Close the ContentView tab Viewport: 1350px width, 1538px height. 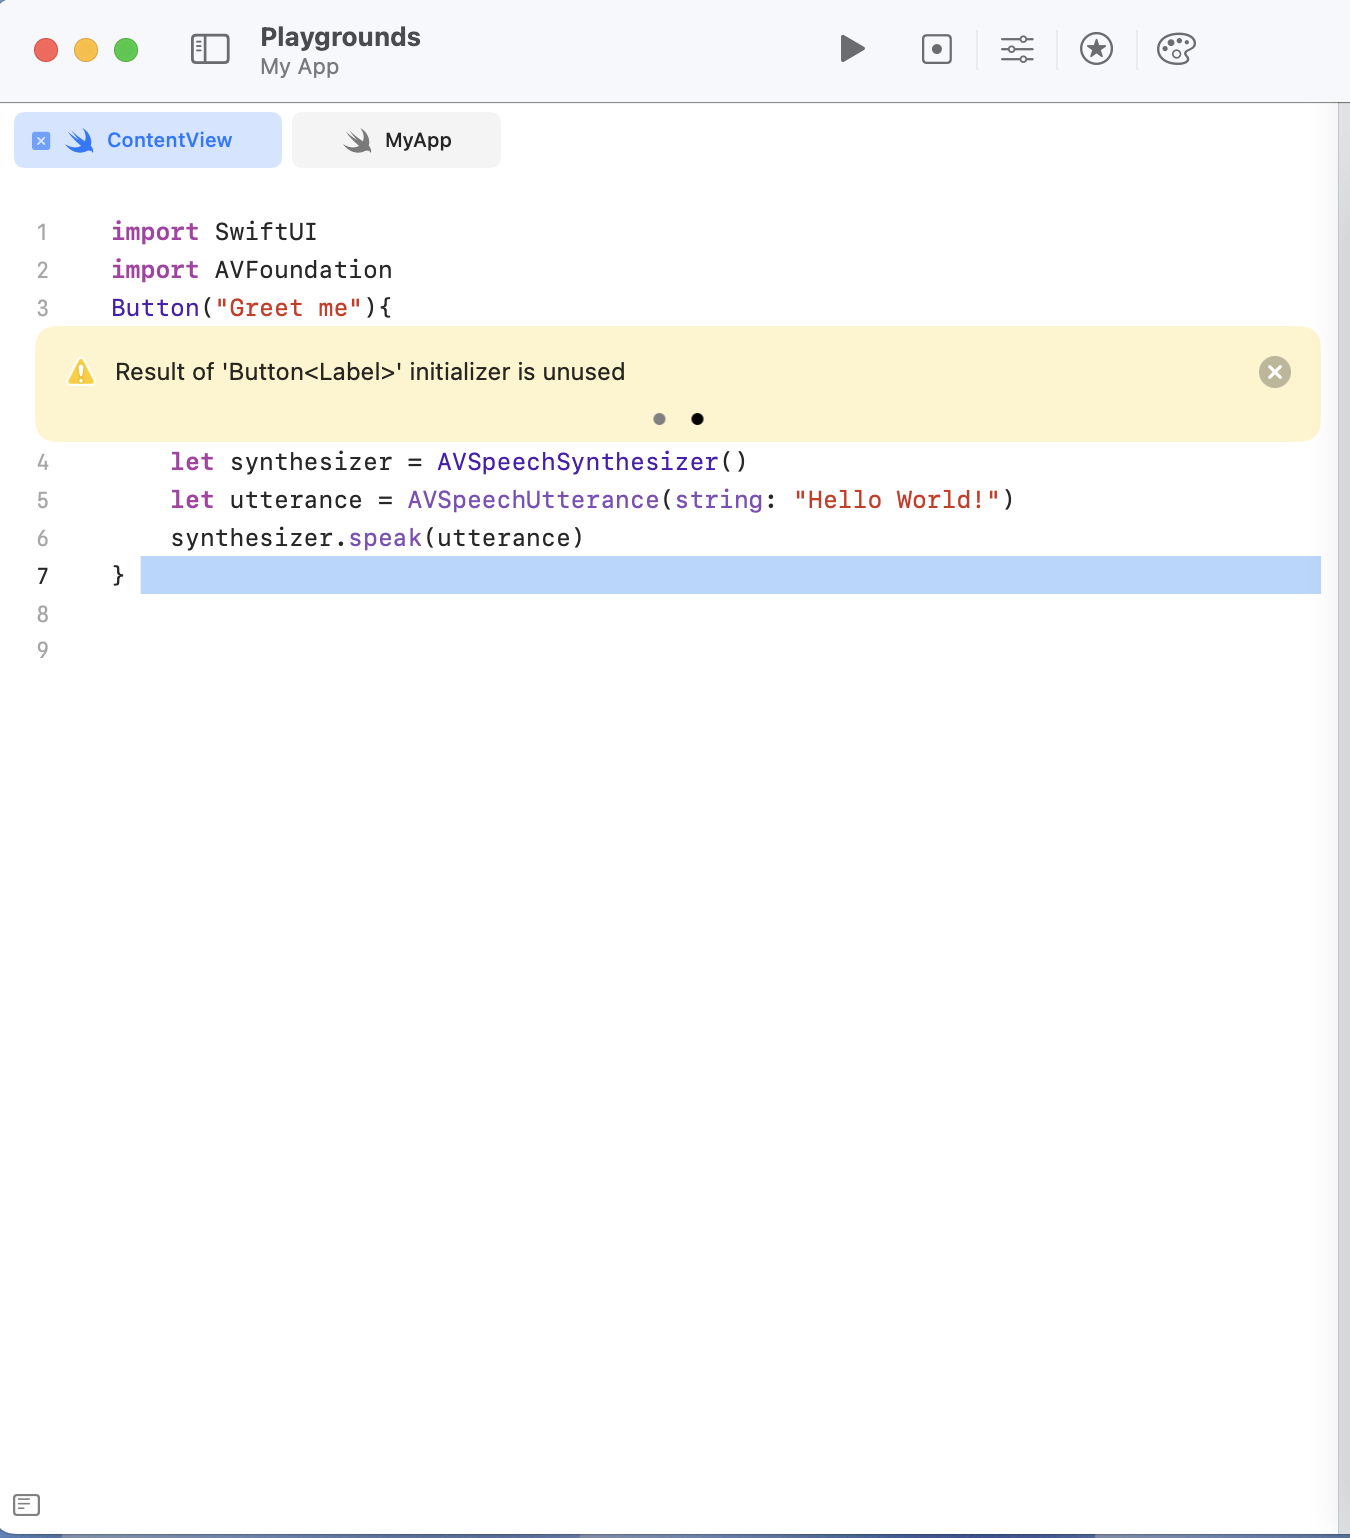pos(41,141)
